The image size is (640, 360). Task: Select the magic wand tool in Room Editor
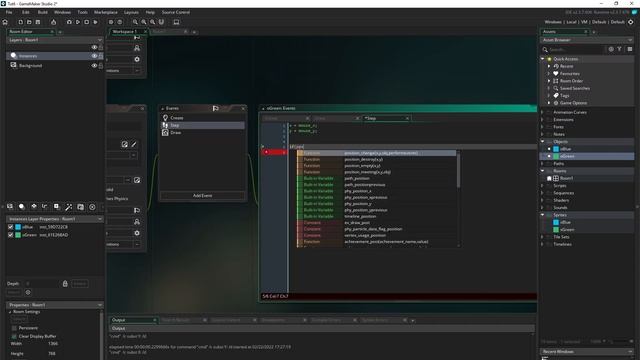(x=69, y=207)
